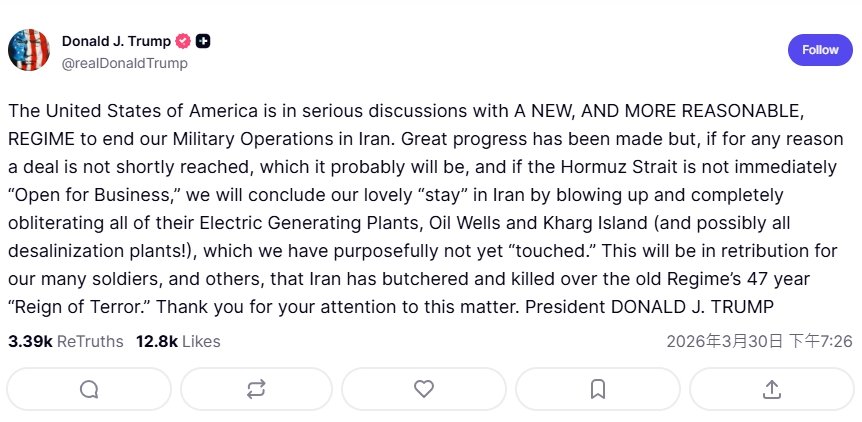Screen dimensions: 862x422
Task: Open the share upload icon
Action: (771, 389)
